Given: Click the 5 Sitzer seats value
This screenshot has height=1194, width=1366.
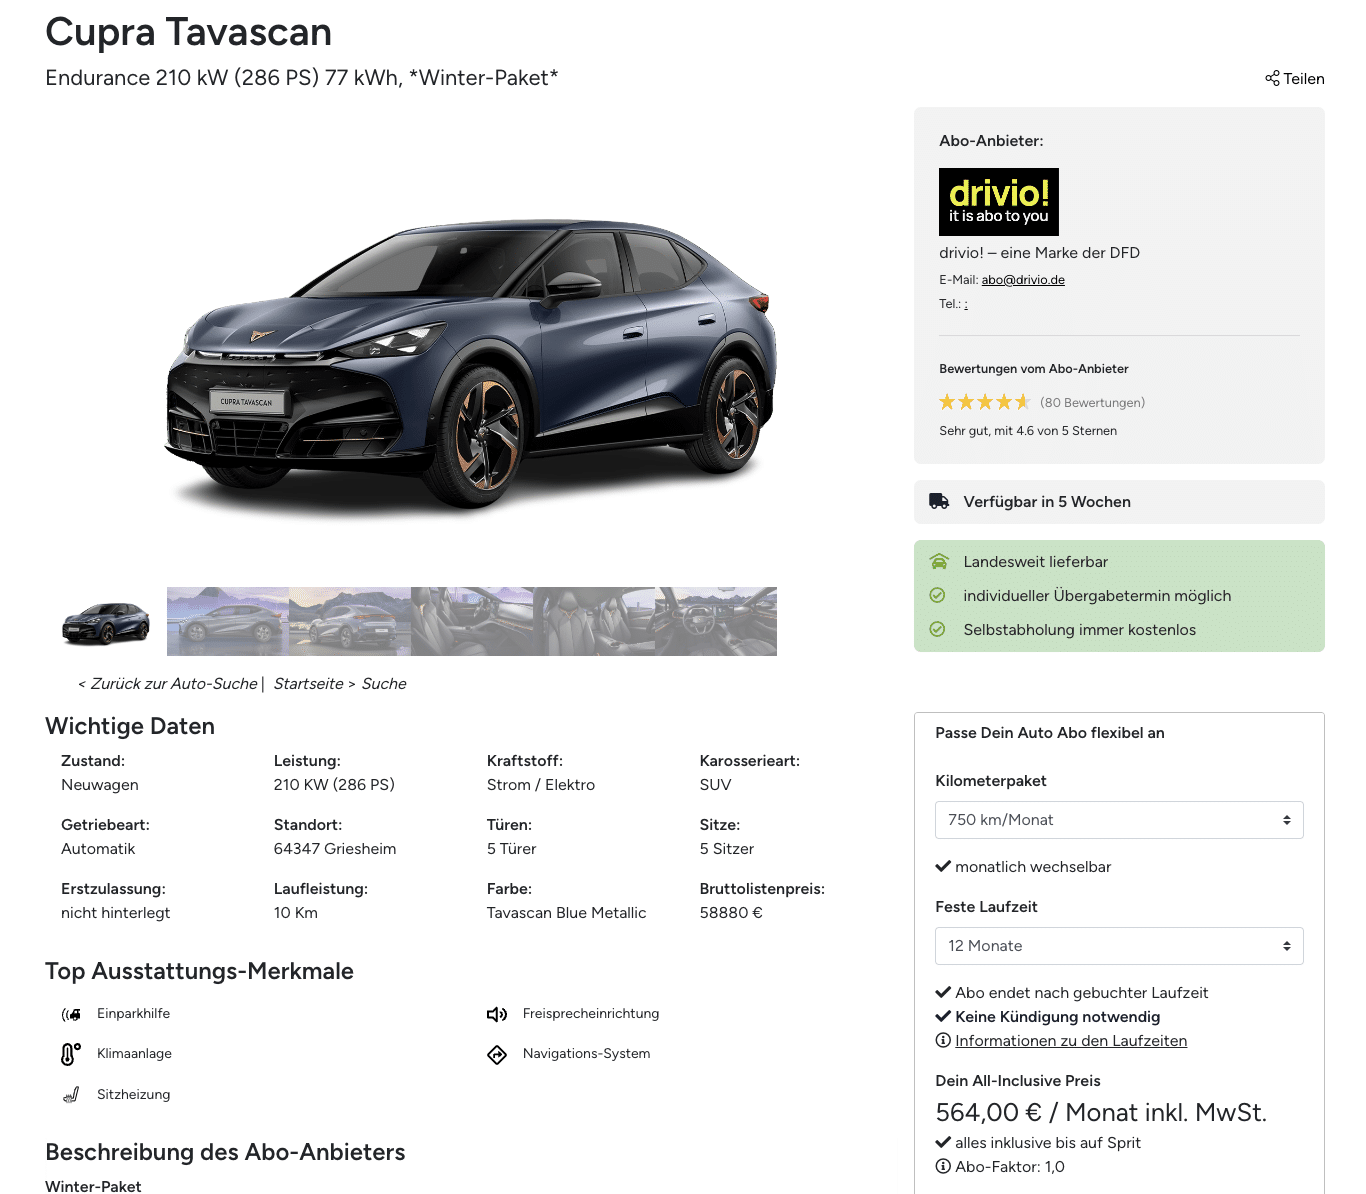Looking at the screenshot, I should (x=727, y=849).
